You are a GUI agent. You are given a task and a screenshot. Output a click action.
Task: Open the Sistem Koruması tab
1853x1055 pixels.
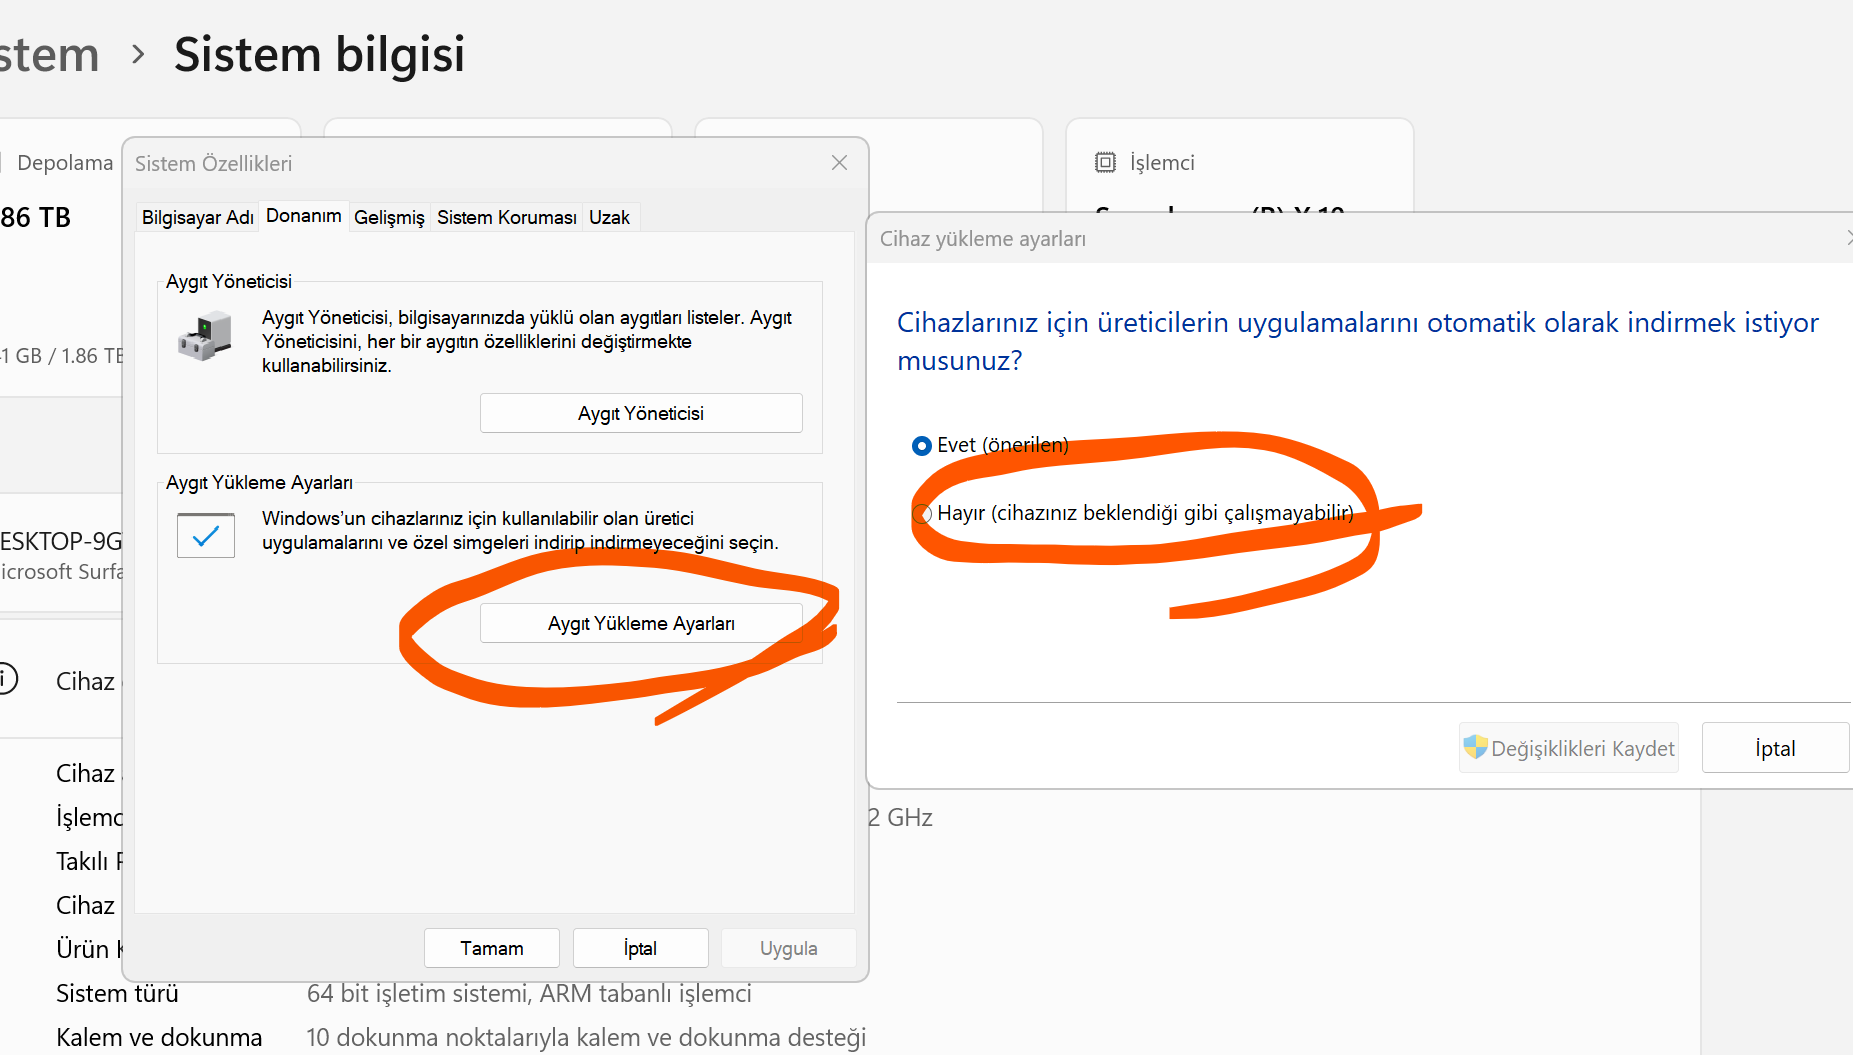507,217
